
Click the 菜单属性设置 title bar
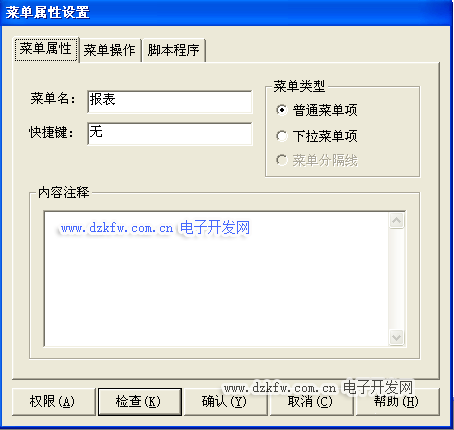click(x=227, y=13)
